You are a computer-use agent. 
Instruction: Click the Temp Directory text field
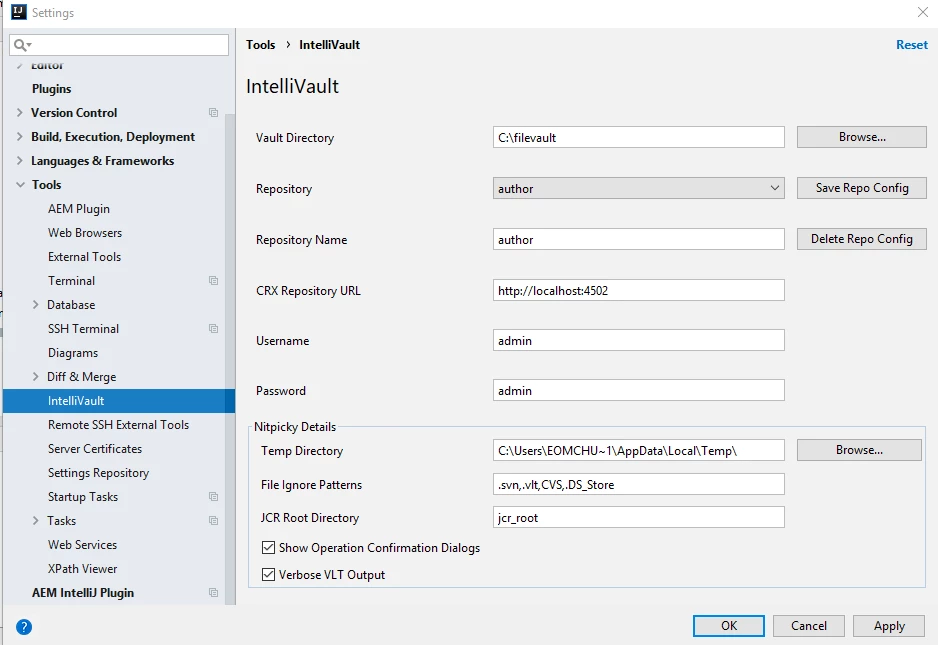[638, 450]
